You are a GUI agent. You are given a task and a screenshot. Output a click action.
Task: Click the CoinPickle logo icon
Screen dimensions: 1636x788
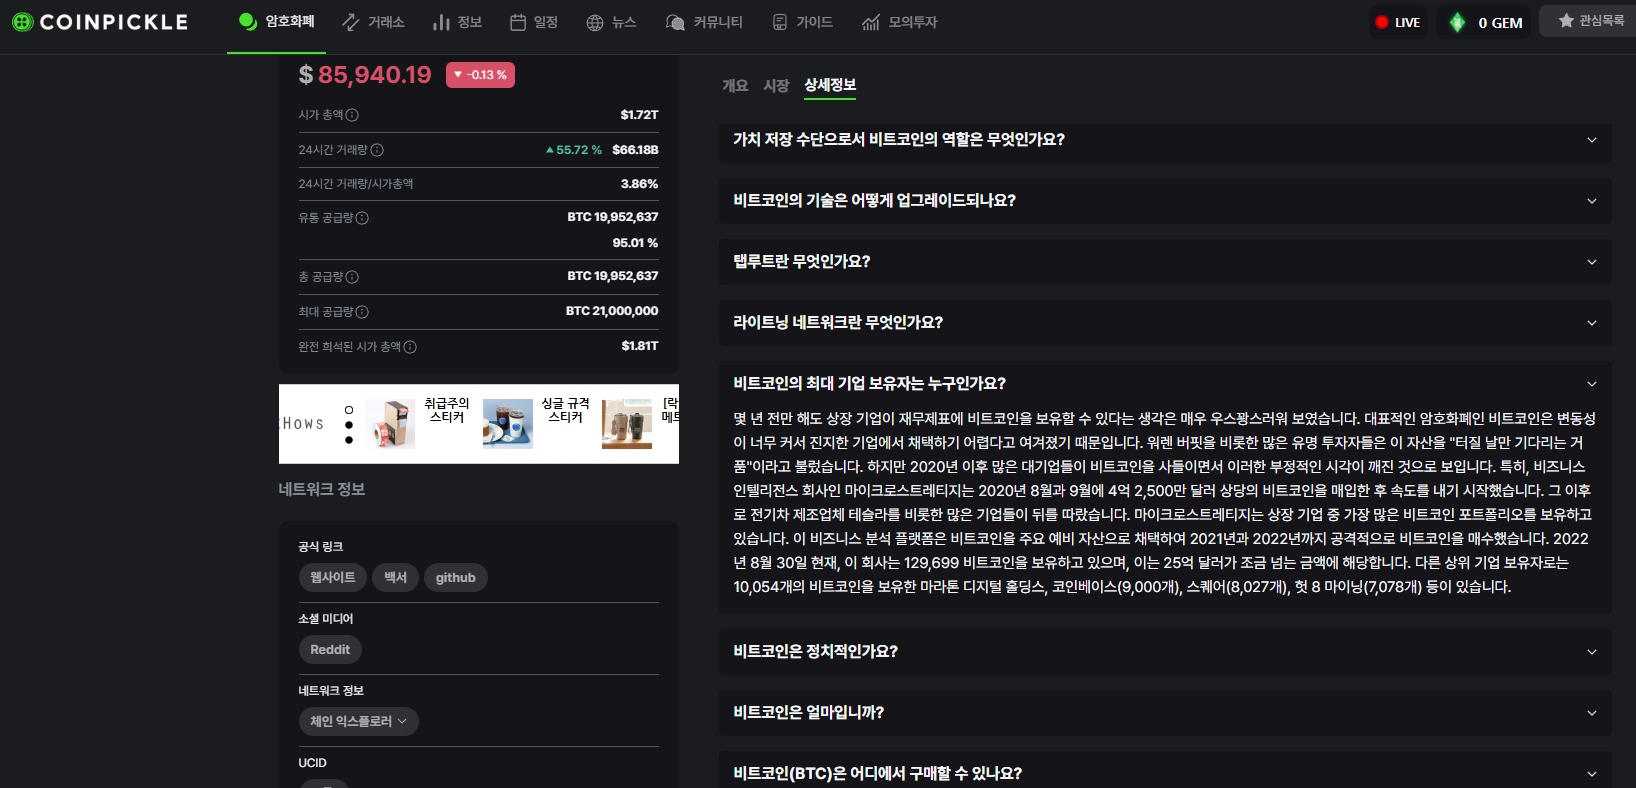click(22, 22)
